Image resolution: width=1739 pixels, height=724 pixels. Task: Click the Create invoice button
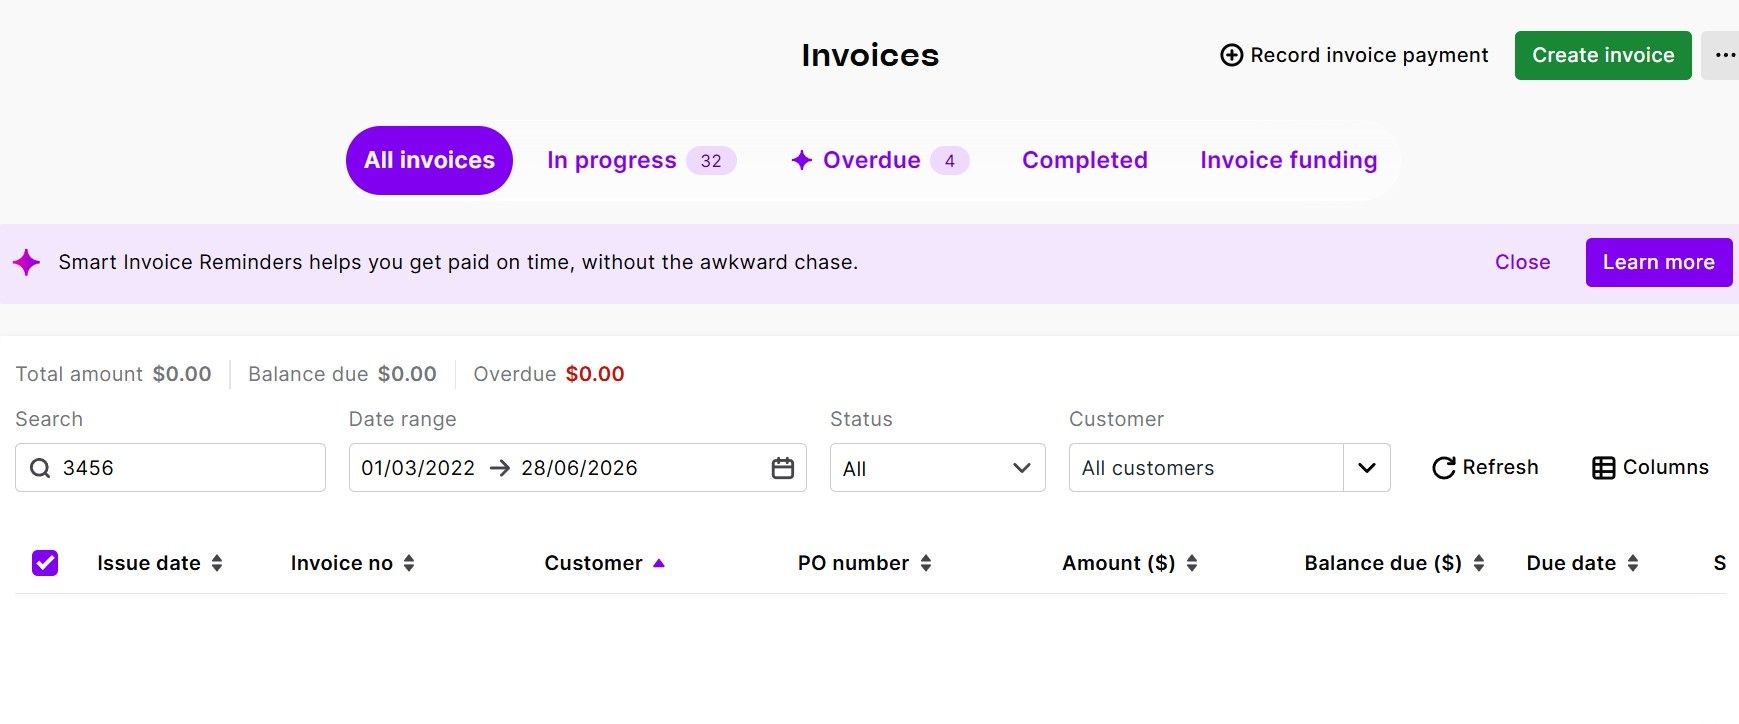(x=1603, y=55)
